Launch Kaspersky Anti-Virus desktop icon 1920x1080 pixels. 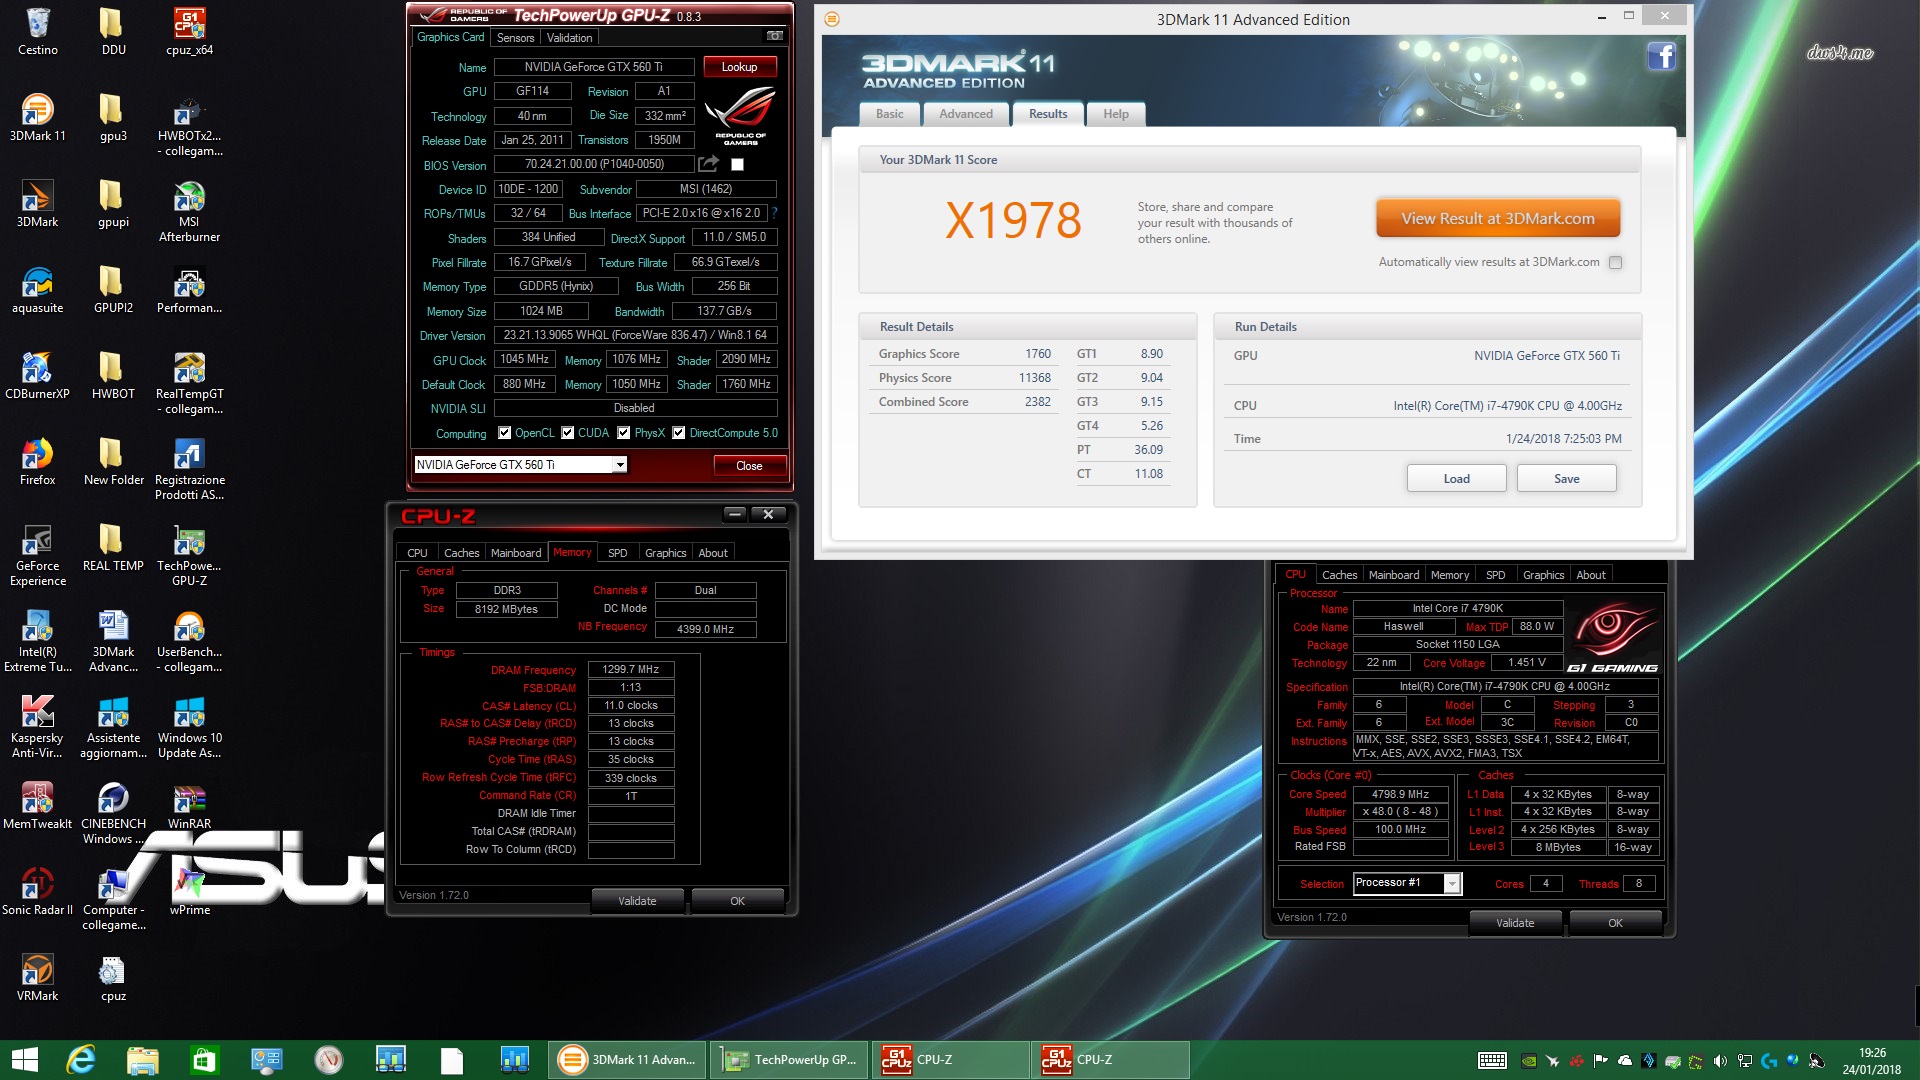[37, 727]
